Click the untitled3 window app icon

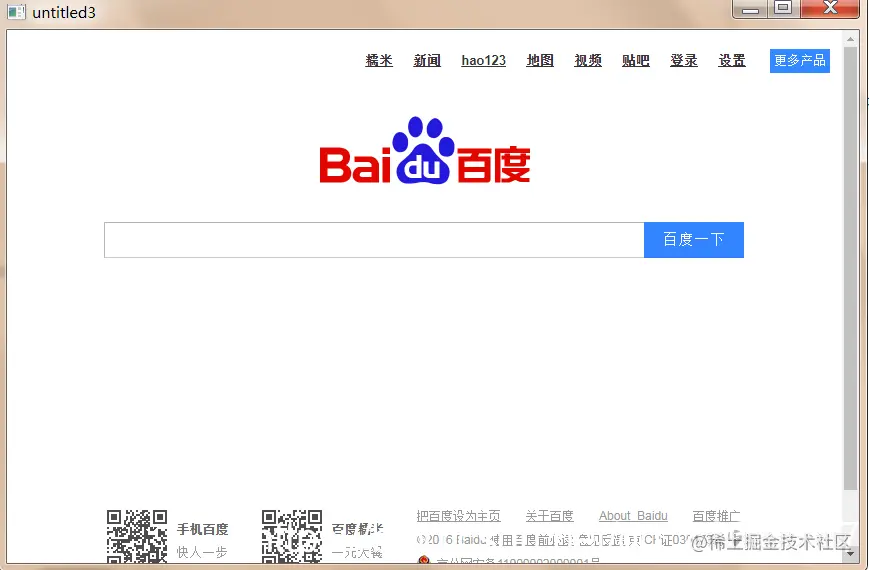[x=17, y=12]
